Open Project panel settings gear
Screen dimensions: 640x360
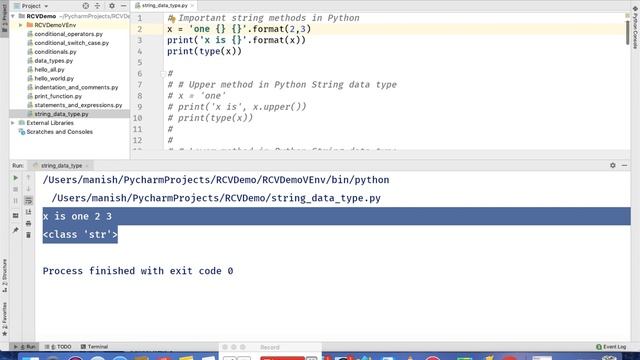(x=112, y=6)
